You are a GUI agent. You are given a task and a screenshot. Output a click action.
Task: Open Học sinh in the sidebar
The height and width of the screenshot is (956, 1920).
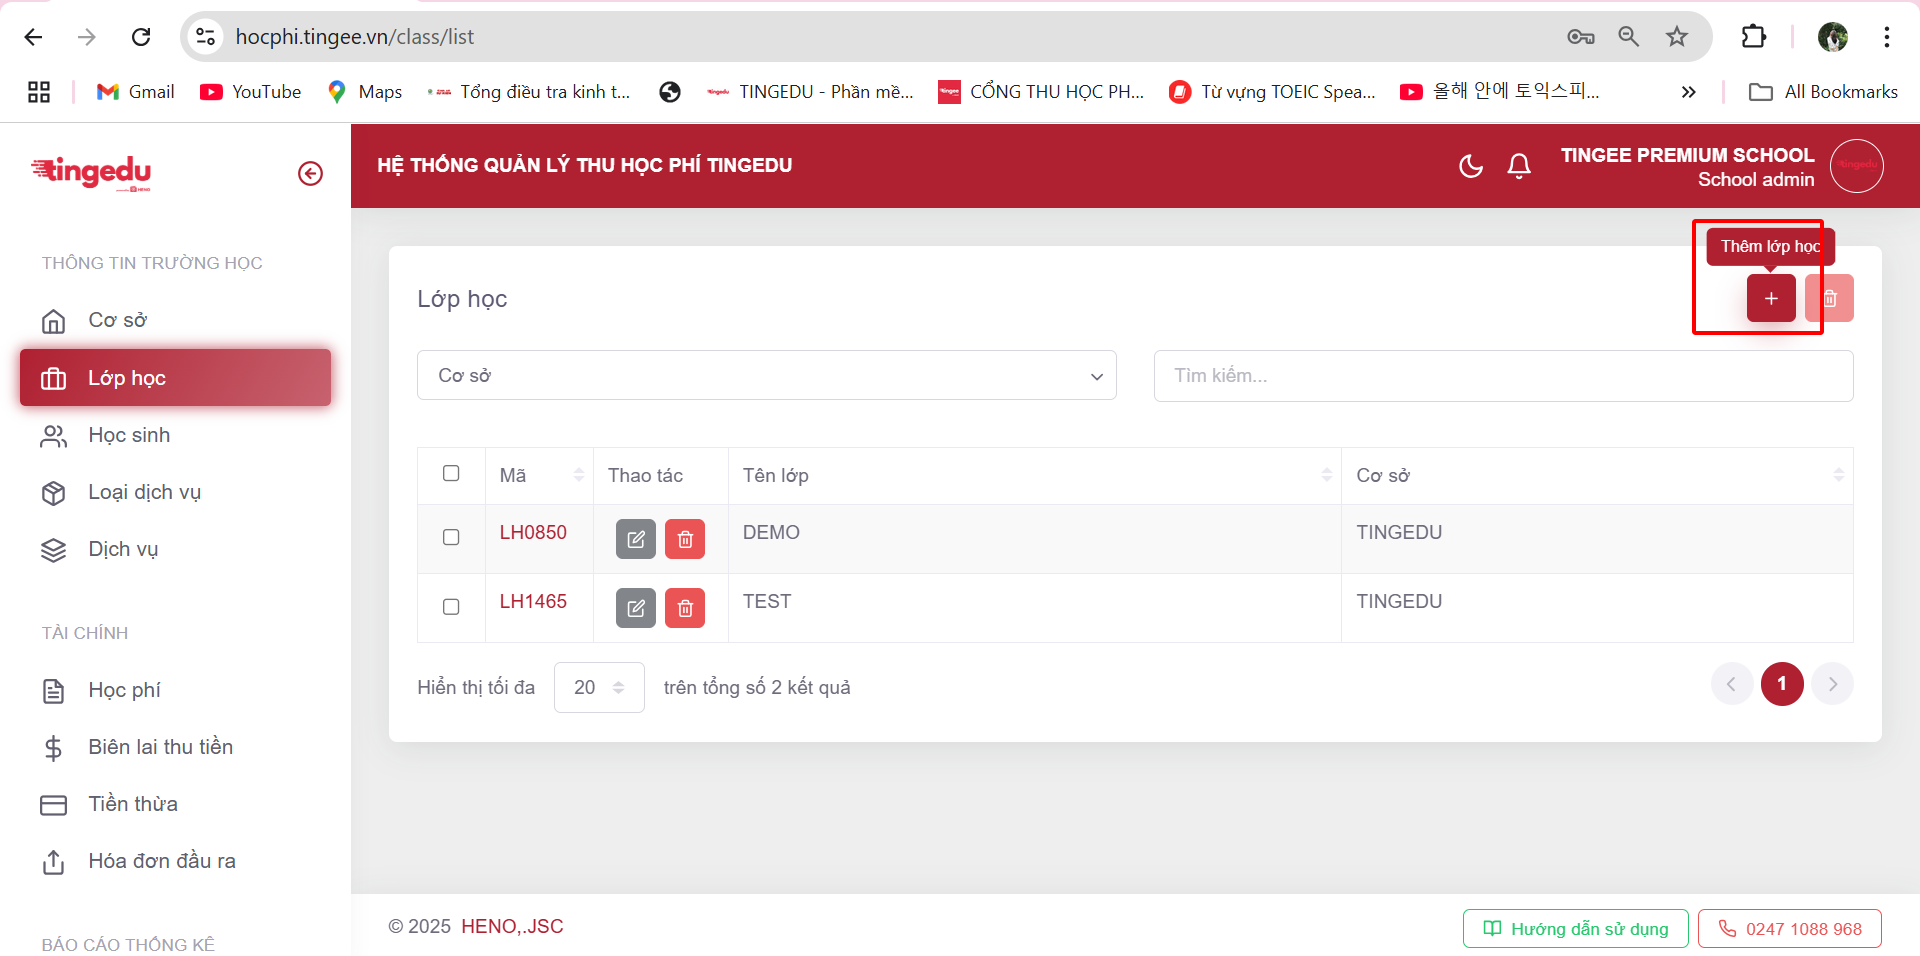tap(129, 436)
